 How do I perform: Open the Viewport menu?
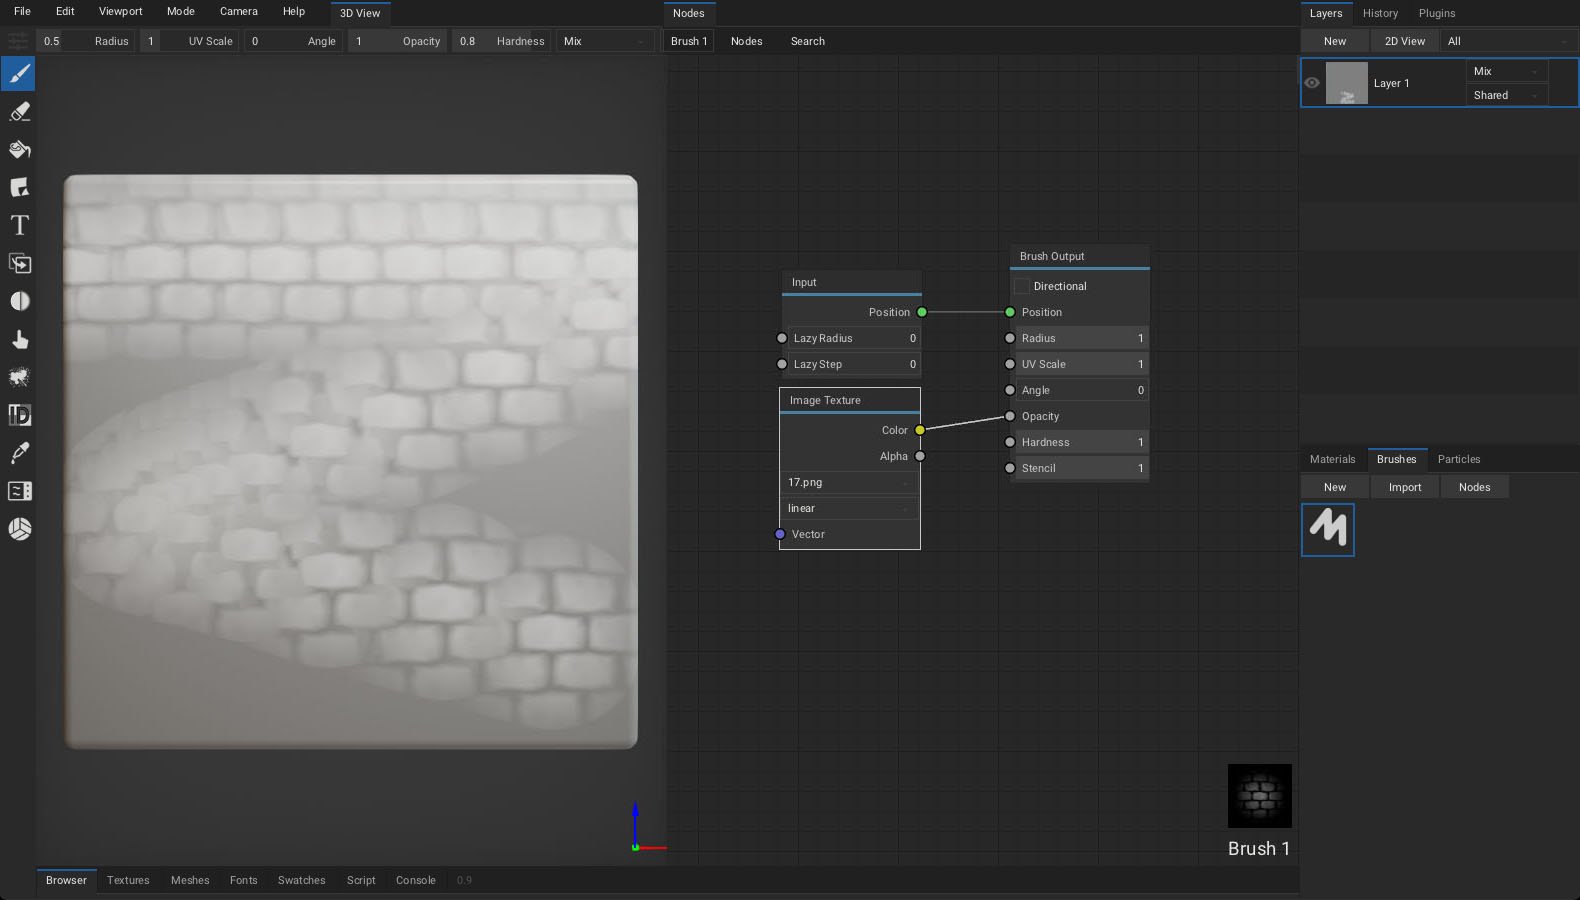[120, 11]
